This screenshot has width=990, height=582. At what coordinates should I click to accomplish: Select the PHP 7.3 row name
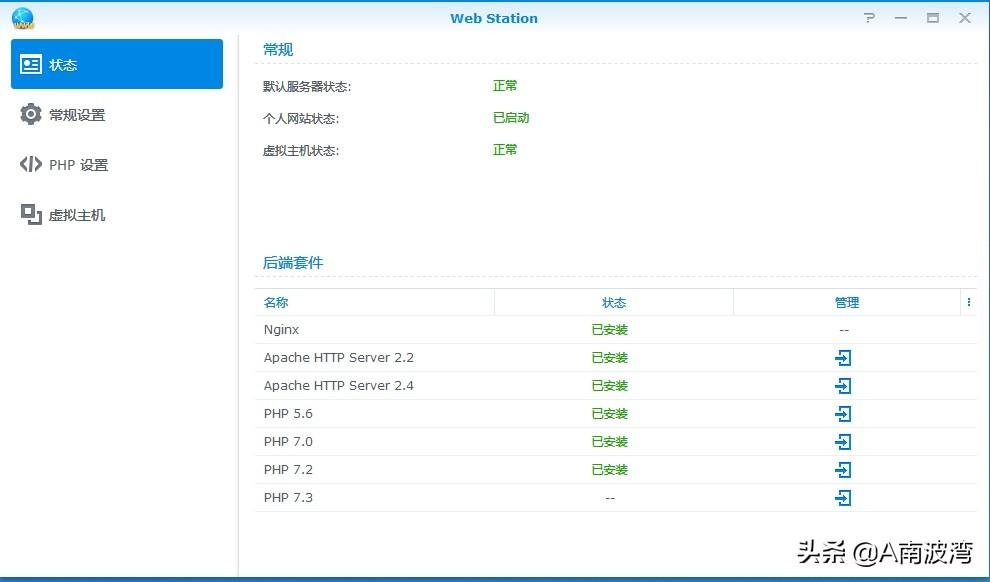click(x=288, y=498)
